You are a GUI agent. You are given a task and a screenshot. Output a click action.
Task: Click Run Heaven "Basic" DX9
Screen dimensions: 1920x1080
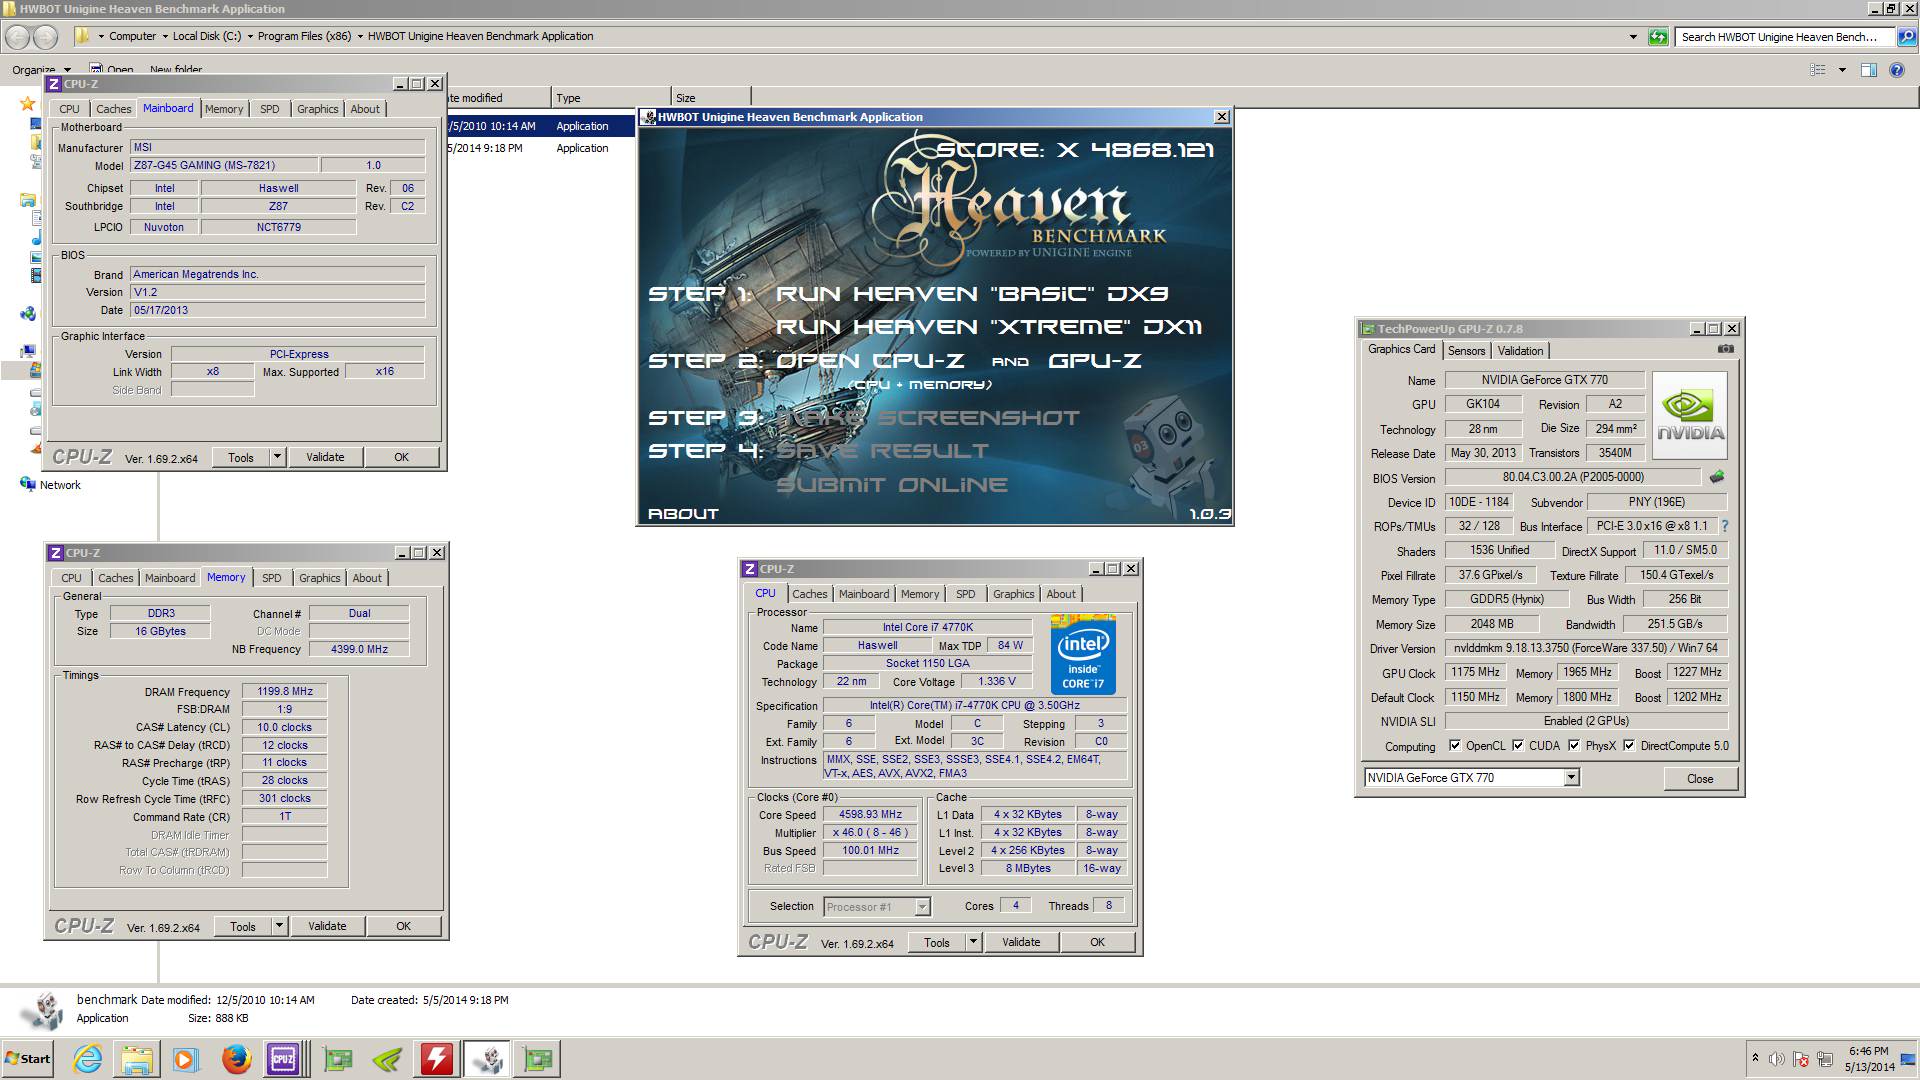[971, 294]
